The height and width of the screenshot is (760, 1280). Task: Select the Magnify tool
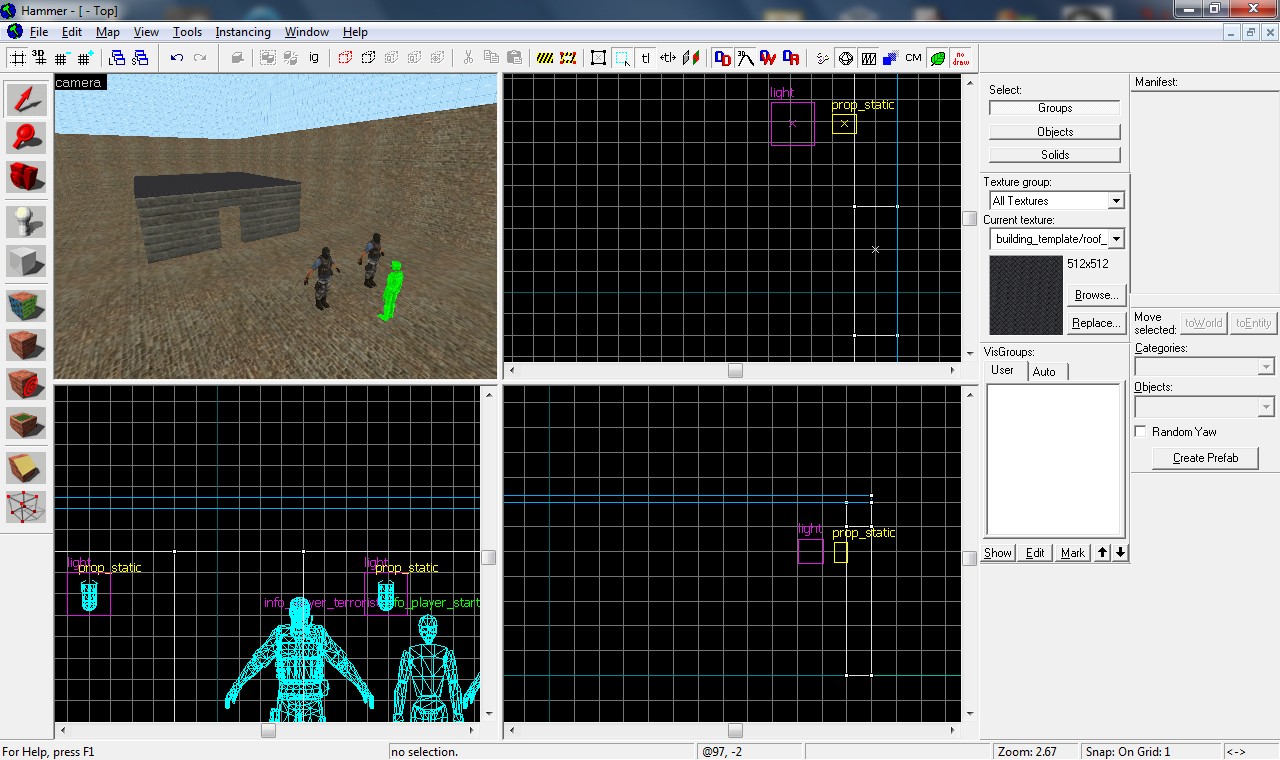click(x=24, y=137)
